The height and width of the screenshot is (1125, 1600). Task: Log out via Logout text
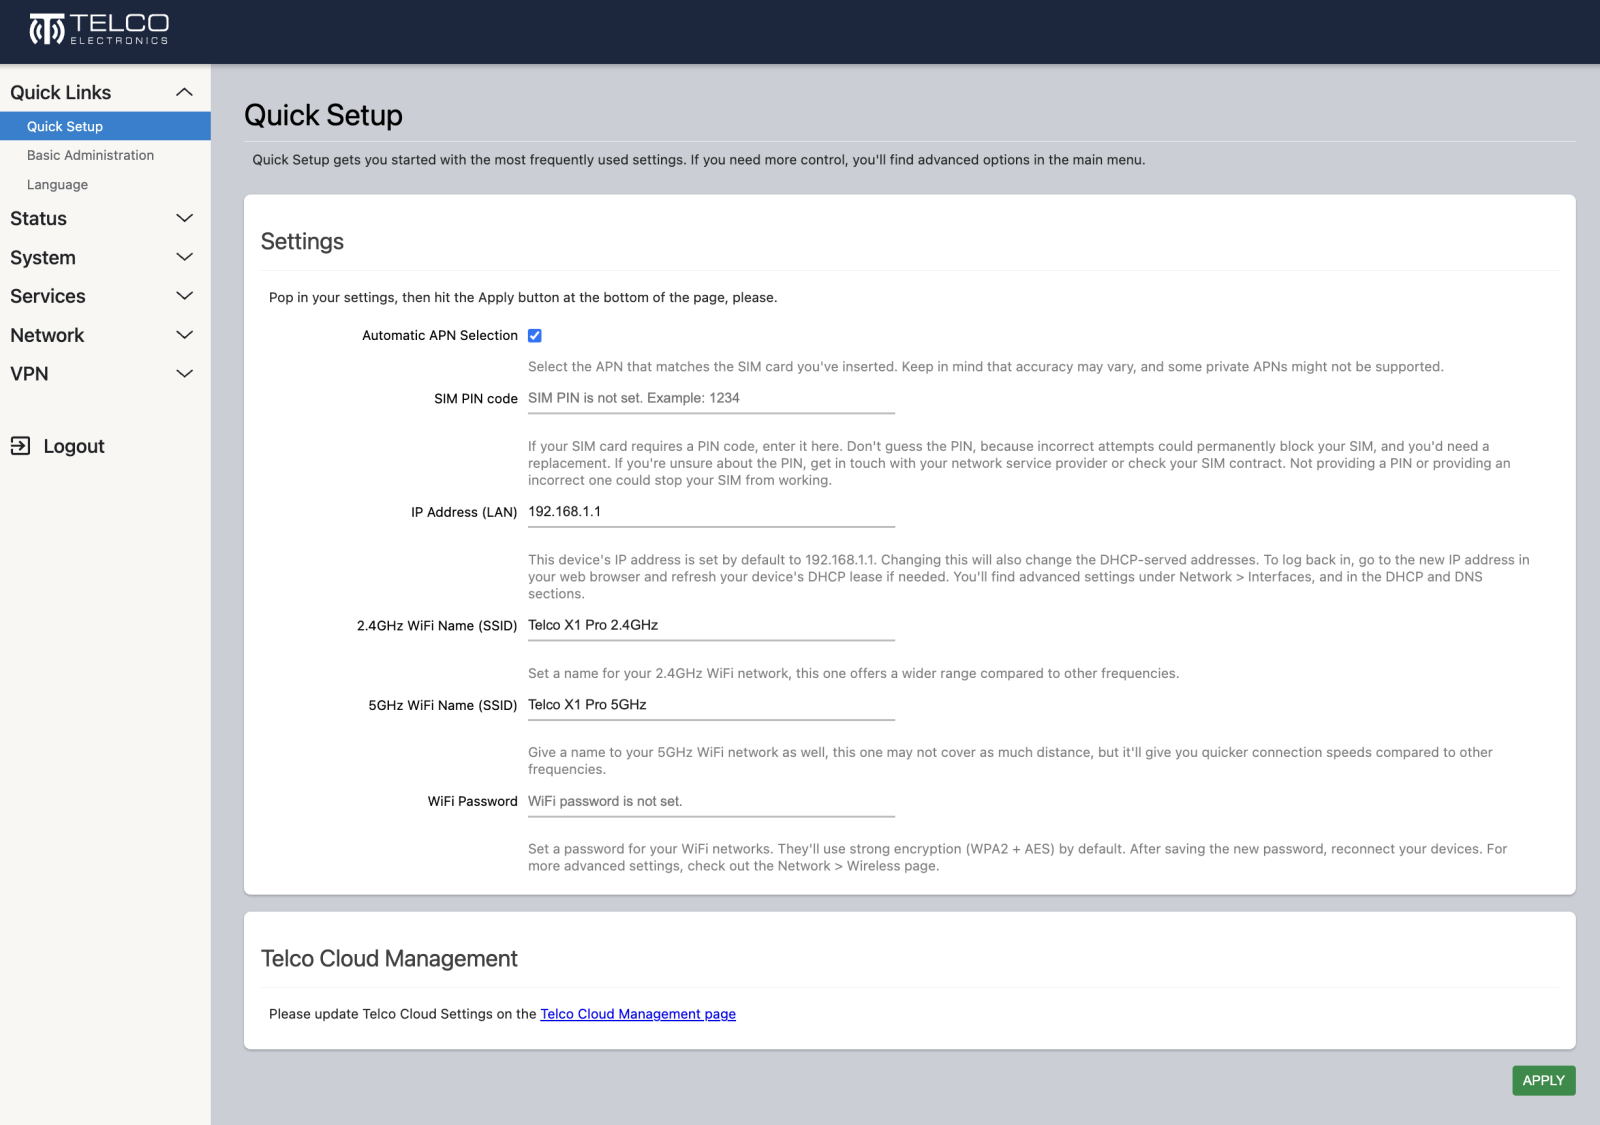click(x=74, y=446)
